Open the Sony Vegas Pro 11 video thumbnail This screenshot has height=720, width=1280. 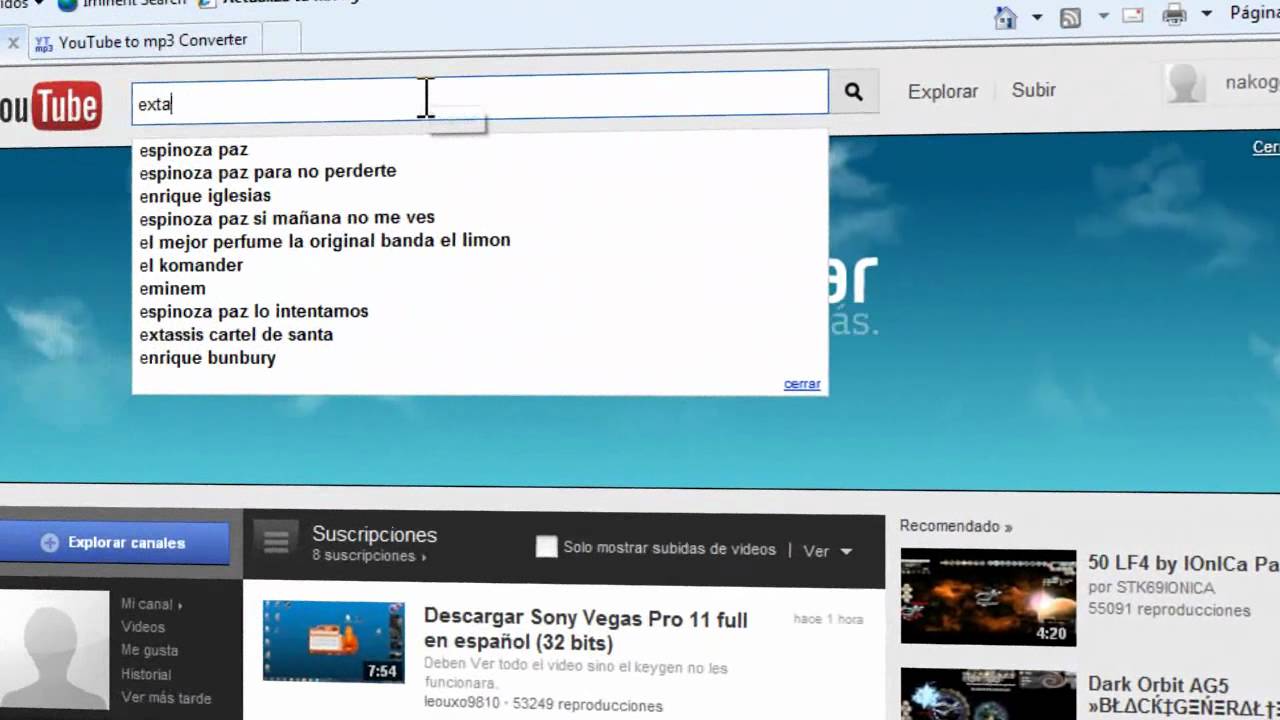pos(334,641)
